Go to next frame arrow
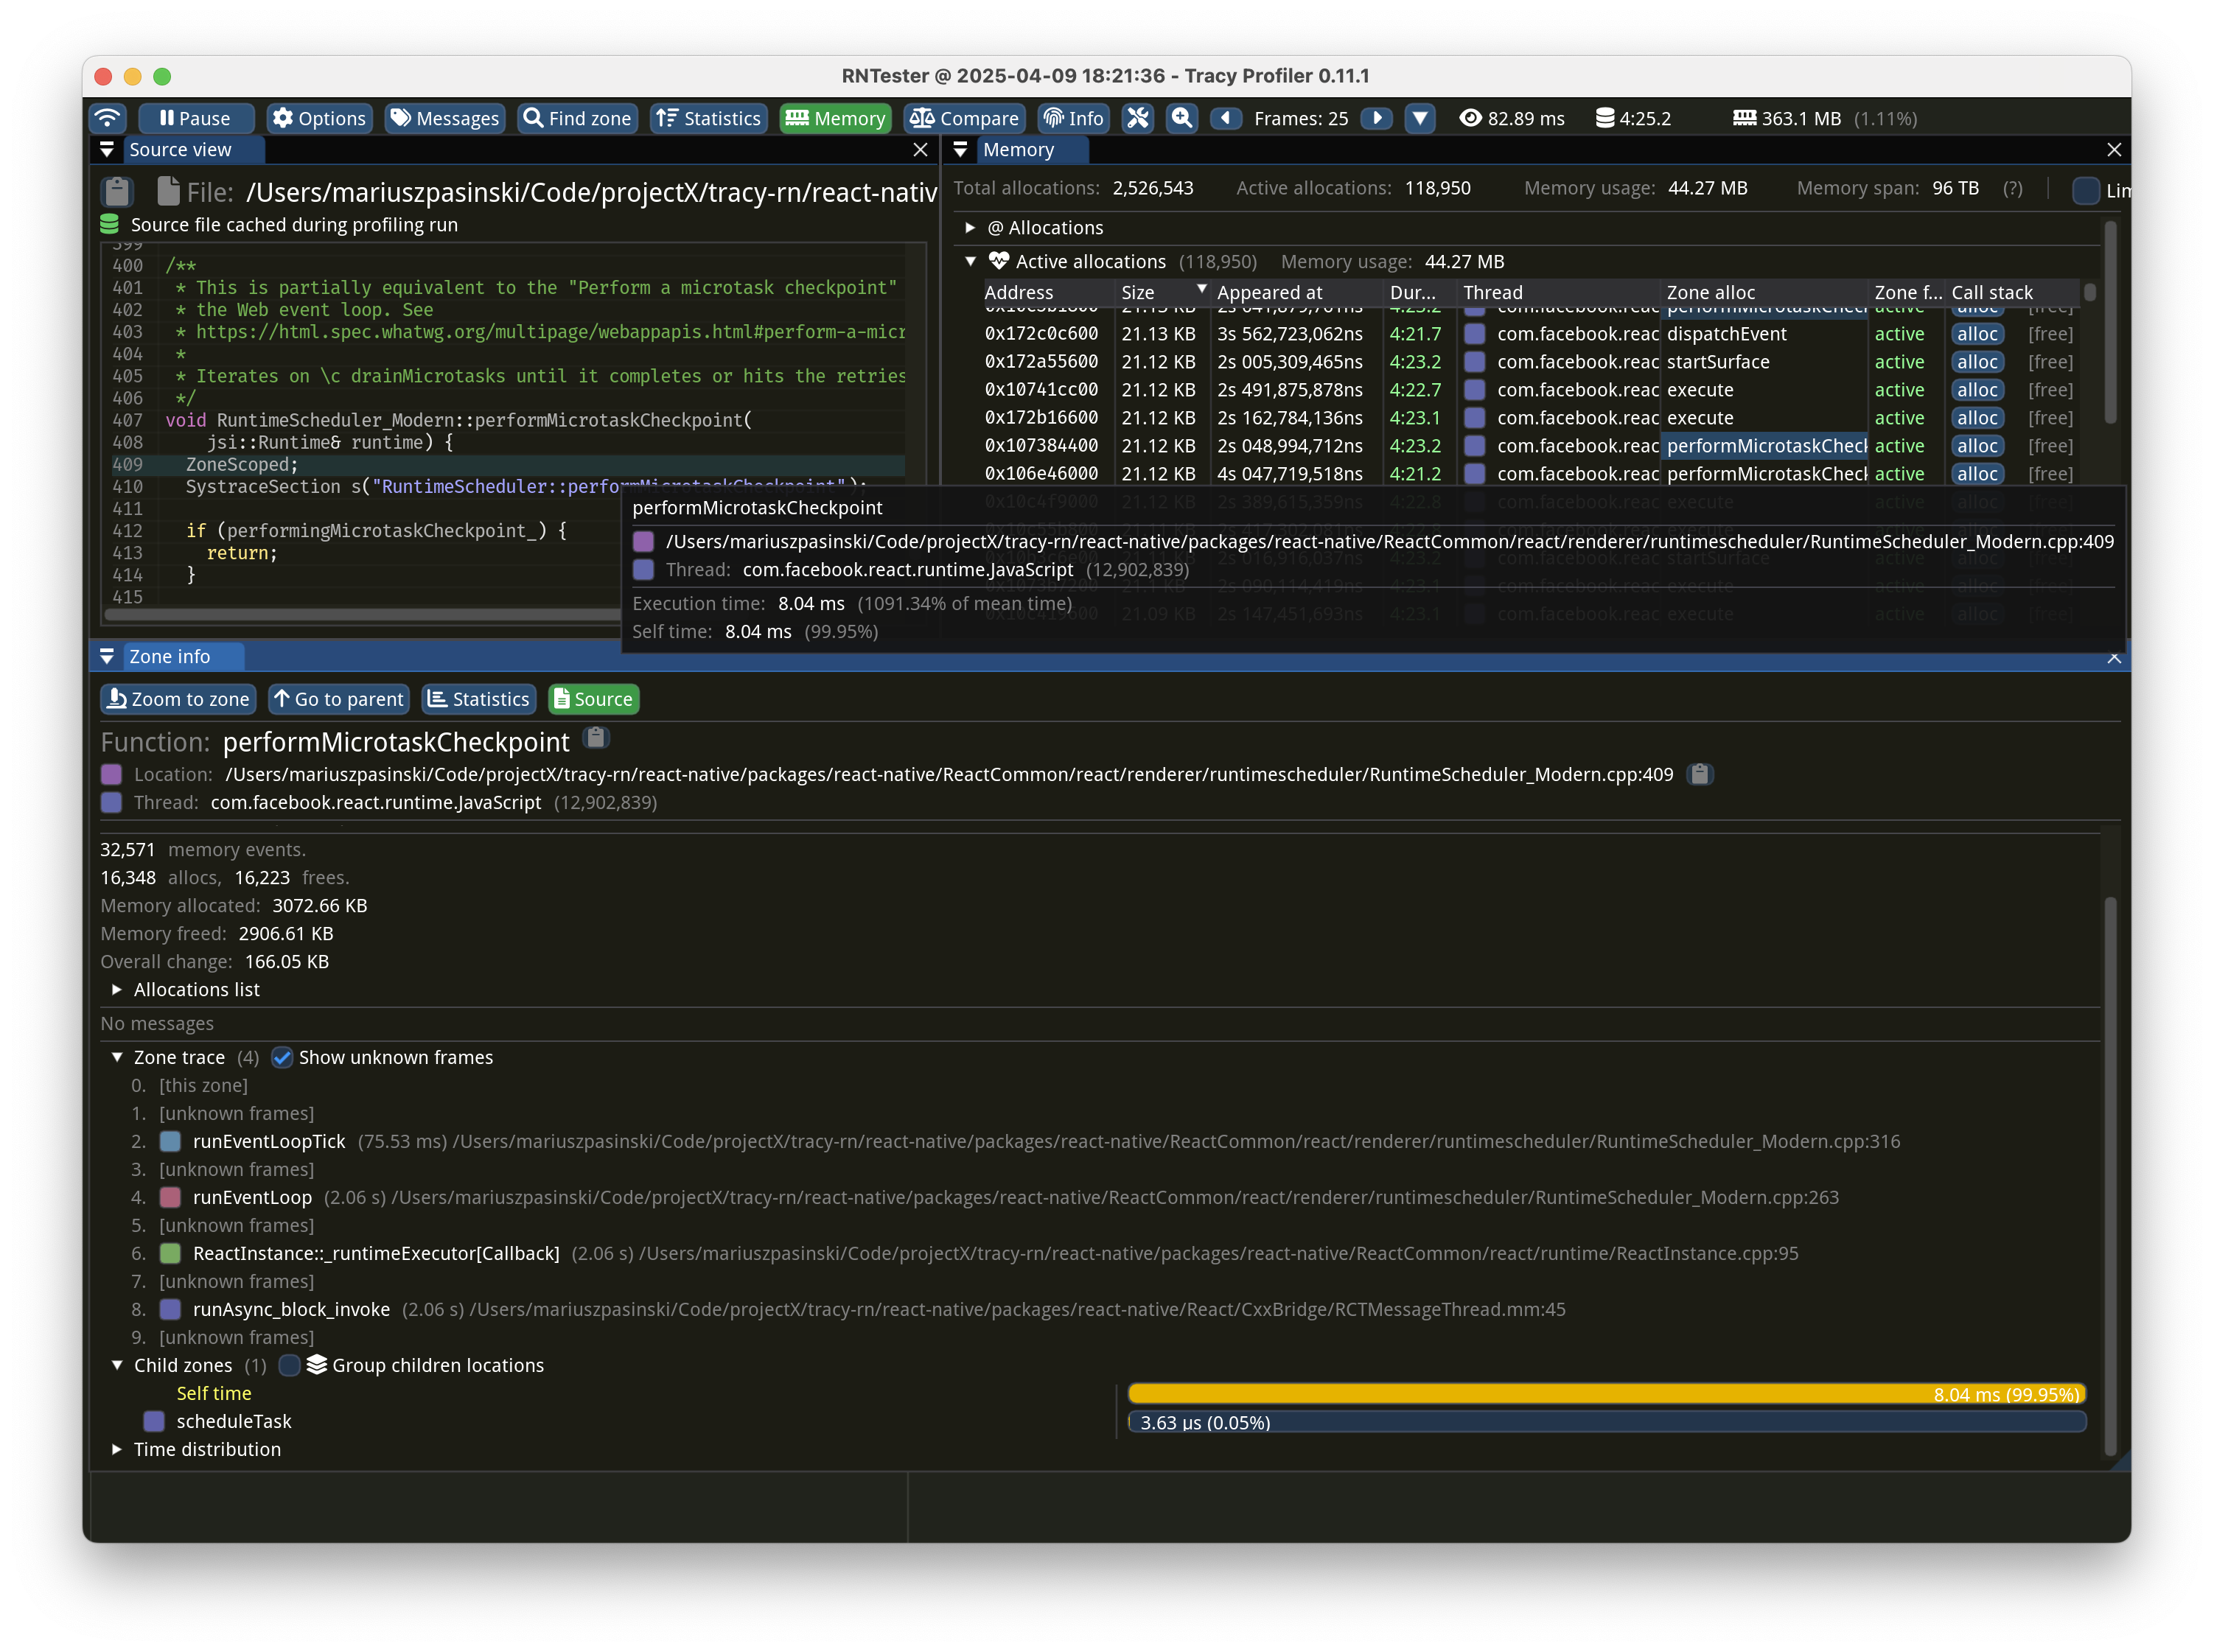This screenshot has height=1652, width=2214. coord(1376,118)
